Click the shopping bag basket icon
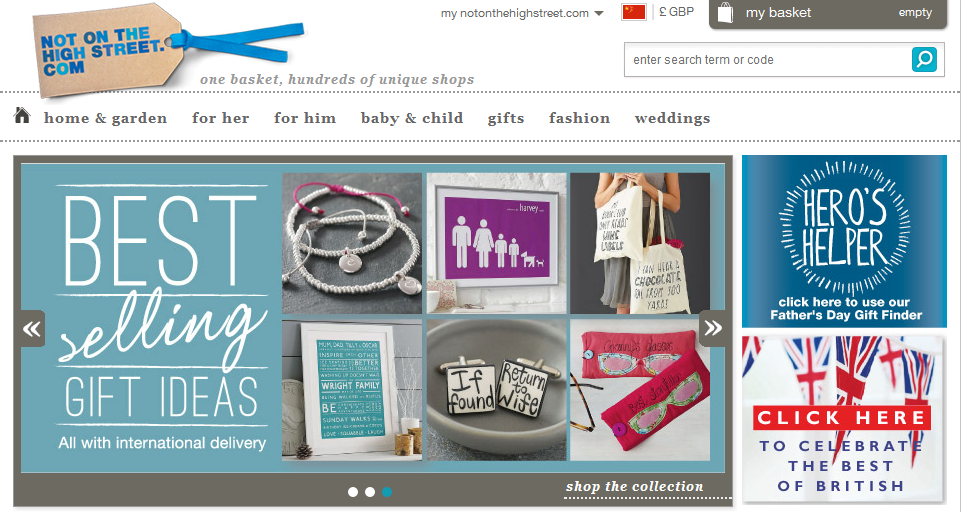The height and width of the screenshot is (512, 961). (725, 12)
